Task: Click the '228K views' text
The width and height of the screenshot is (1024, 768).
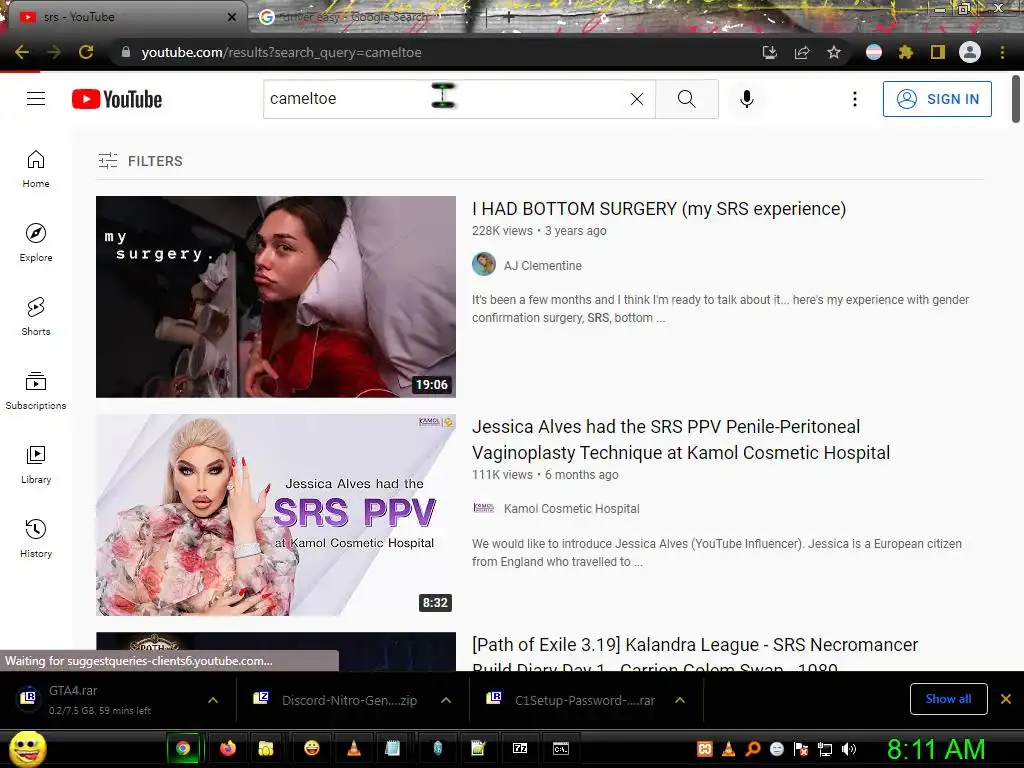Action: (x=502, y=231)
